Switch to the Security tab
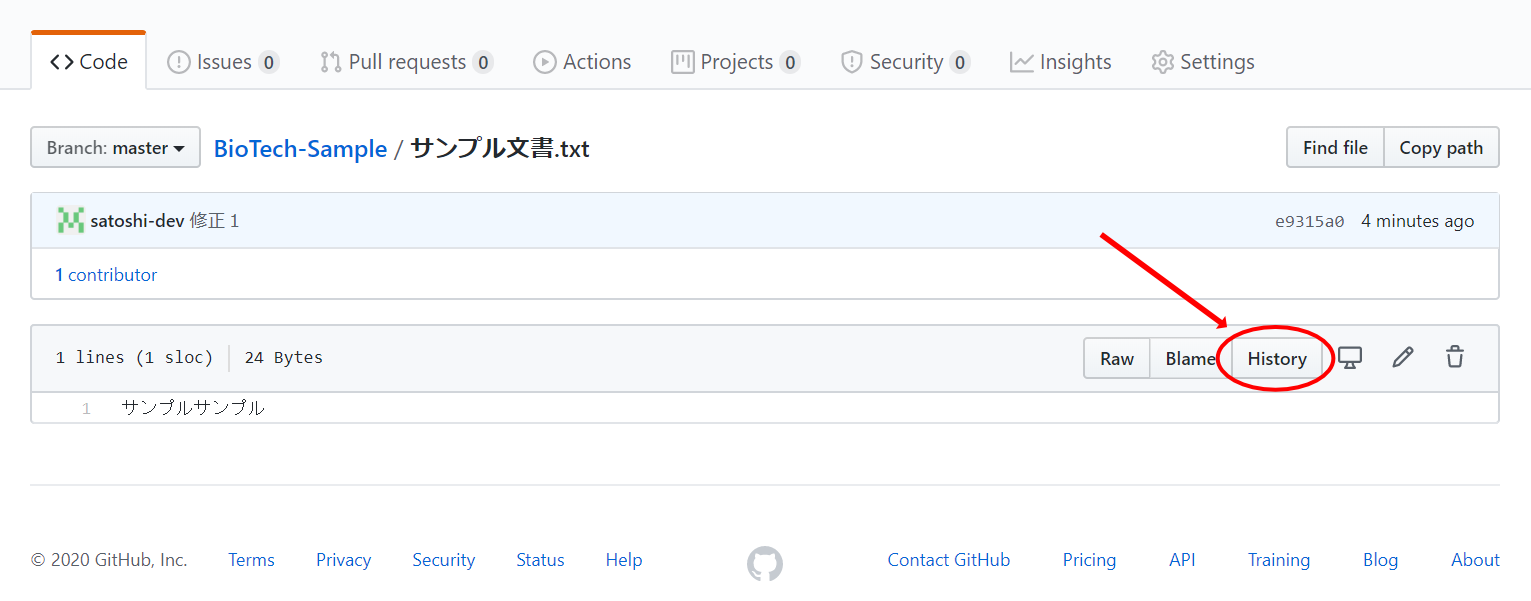1531x601 pixels. tap(905, 62)
